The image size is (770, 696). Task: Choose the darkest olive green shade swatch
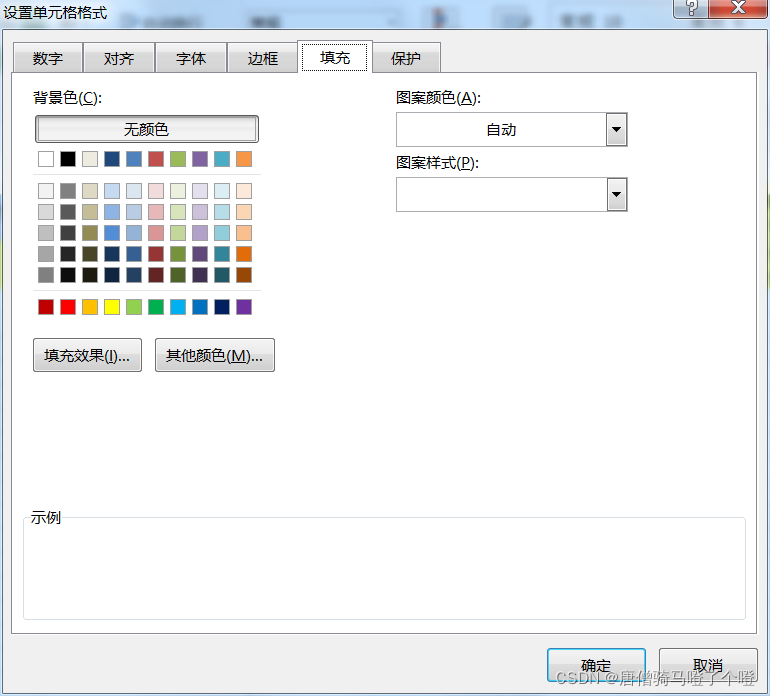click(x=178, y=275)
